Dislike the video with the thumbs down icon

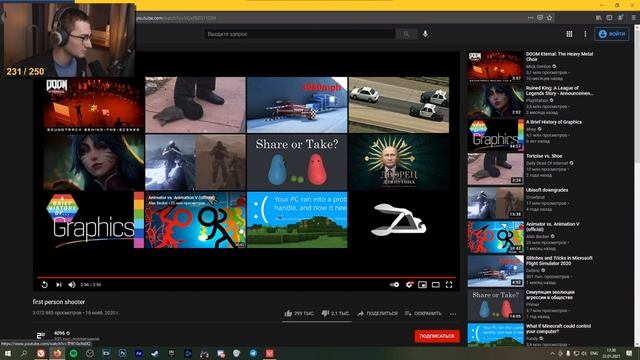point(325,313)
